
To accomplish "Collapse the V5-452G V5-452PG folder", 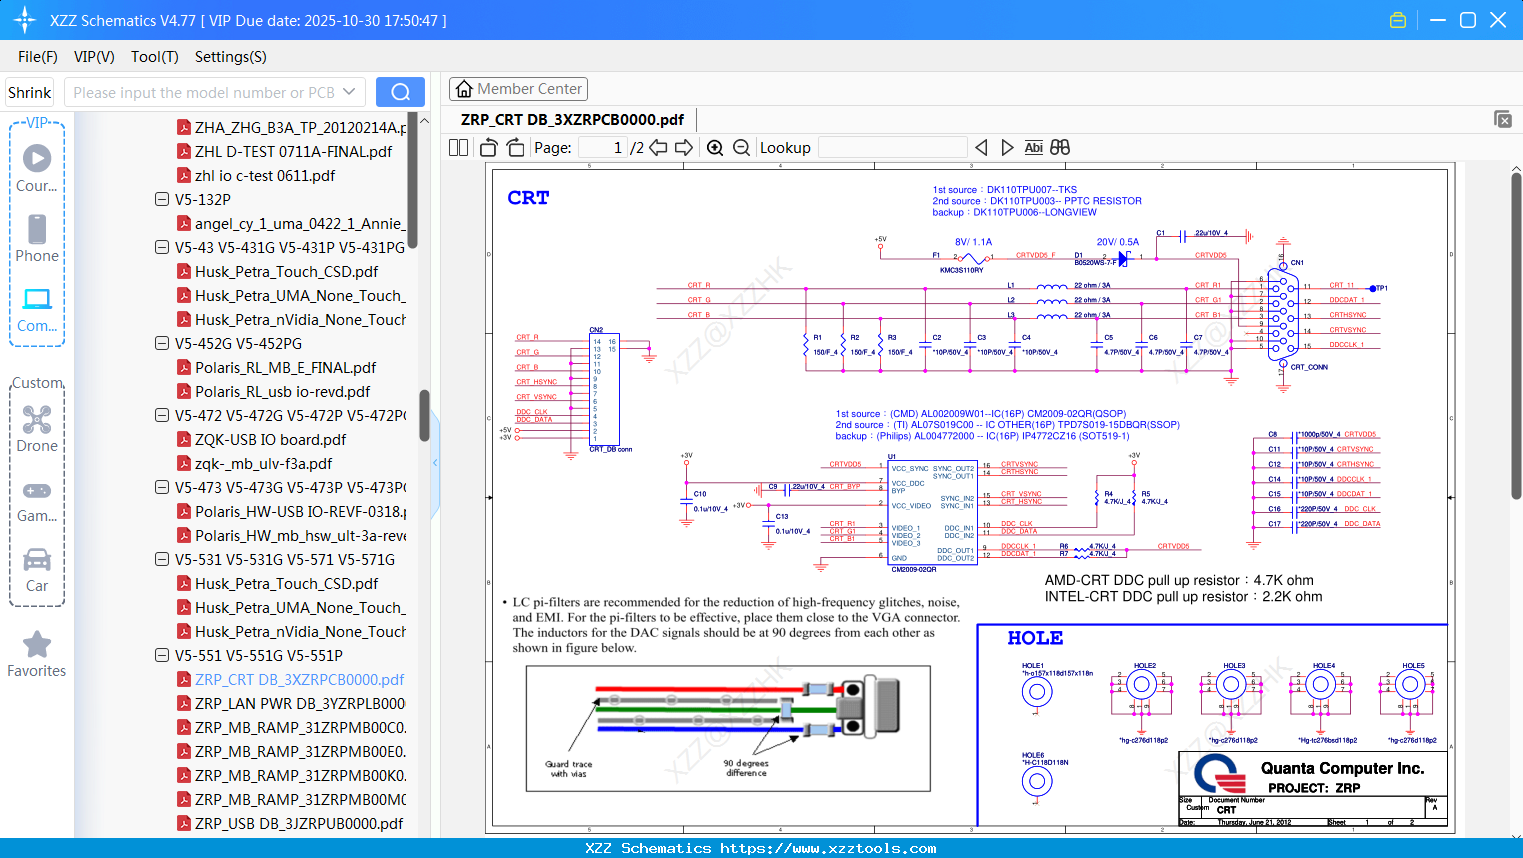I will coord(162,343).
